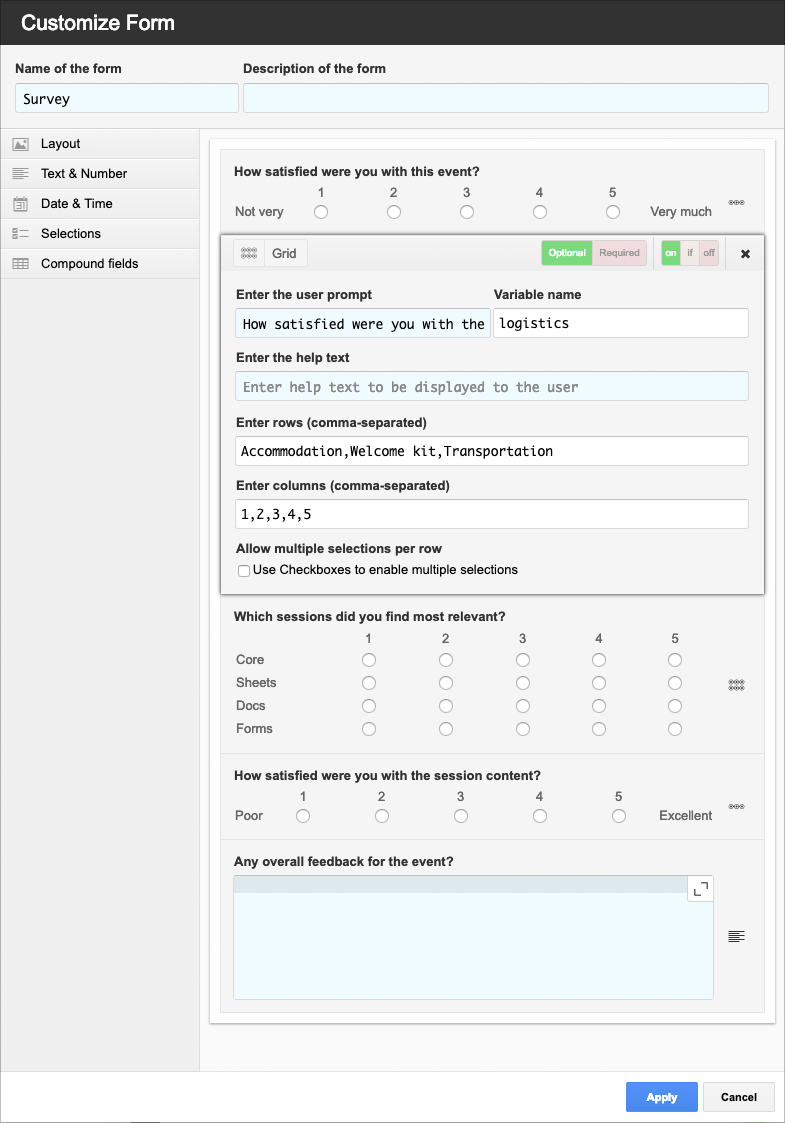This screenshot has height=1123, width=785.
Task: Click the Cancel button
Action: 738,1097
